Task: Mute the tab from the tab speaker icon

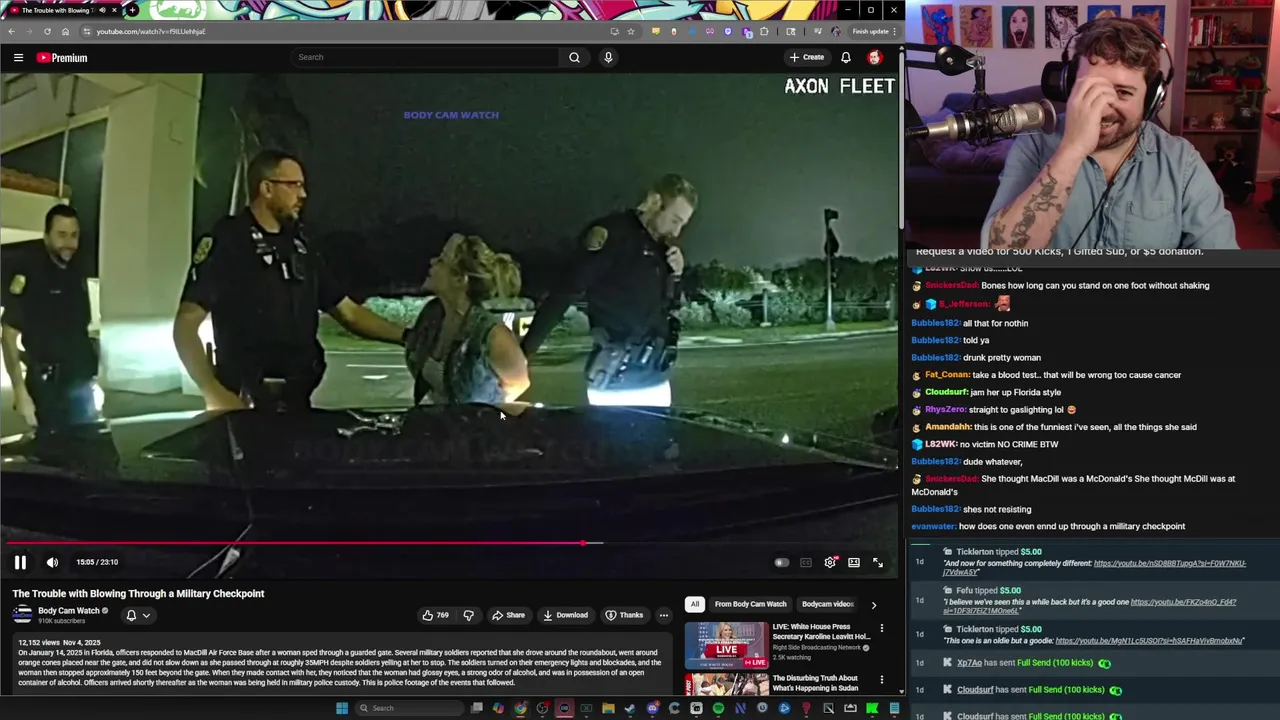Action: pyautogui.click(x=102, y=10)
